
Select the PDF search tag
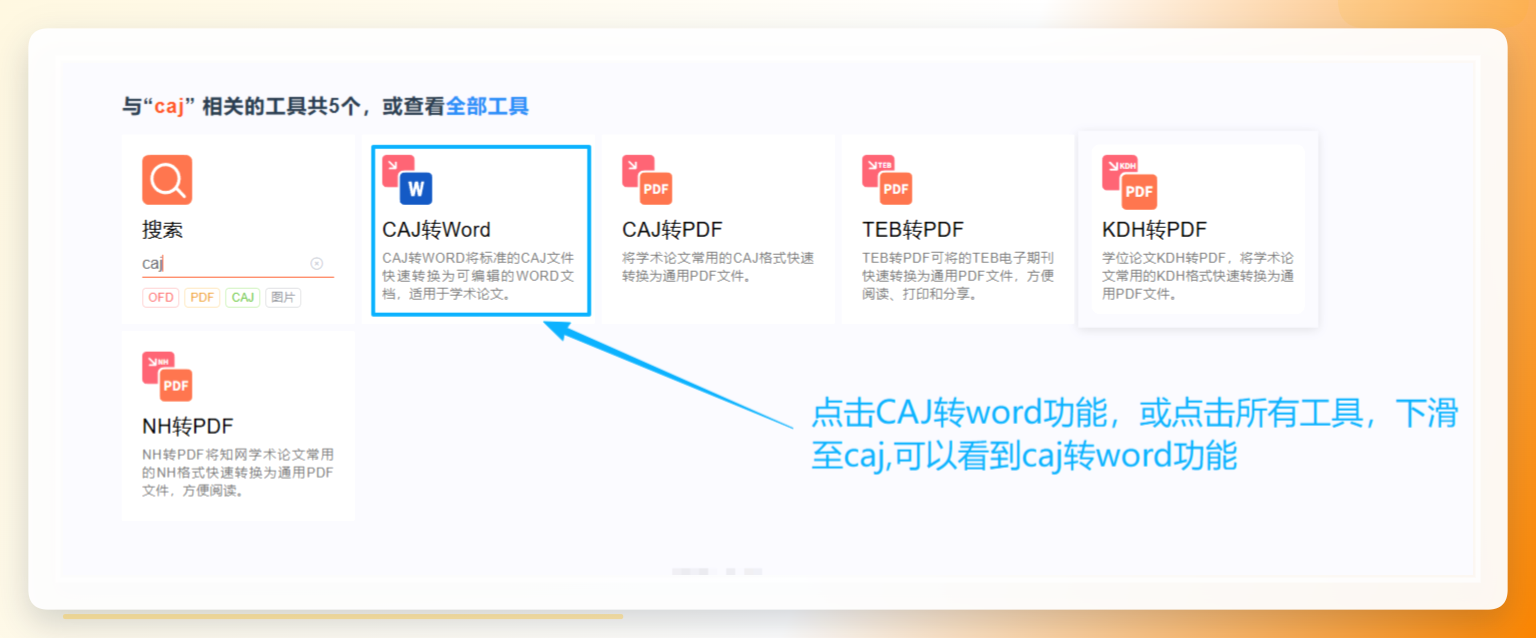[x=202, y=297]
